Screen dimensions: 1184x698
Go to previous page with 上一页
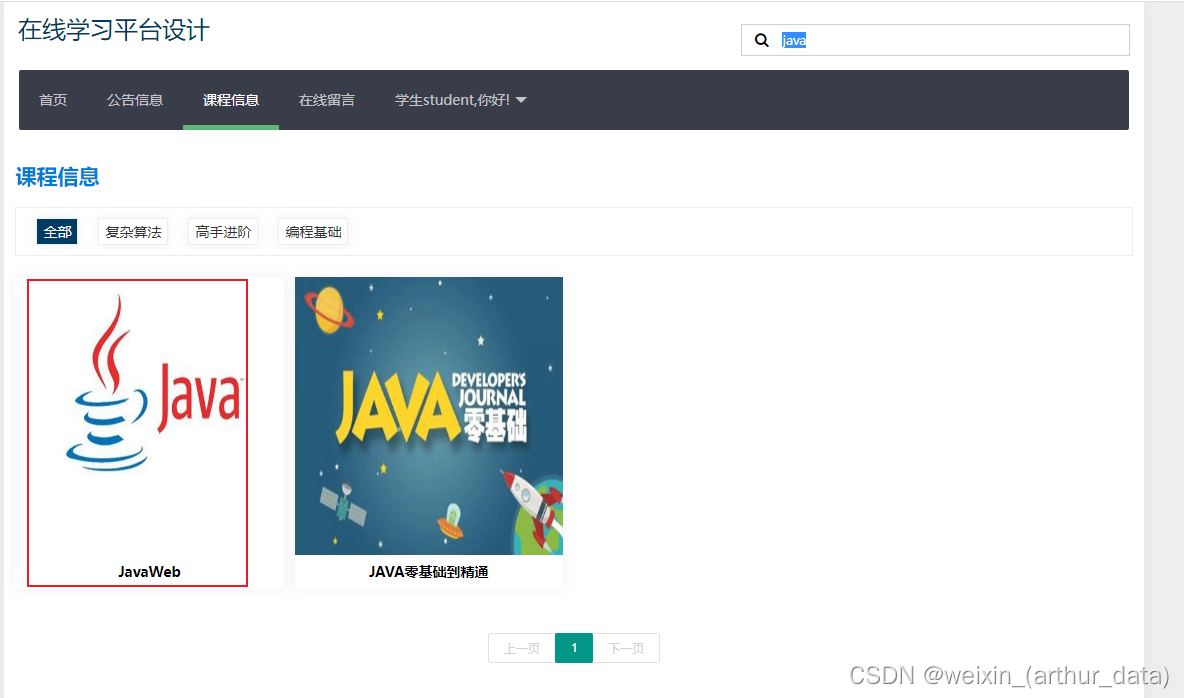pos(522,648)
